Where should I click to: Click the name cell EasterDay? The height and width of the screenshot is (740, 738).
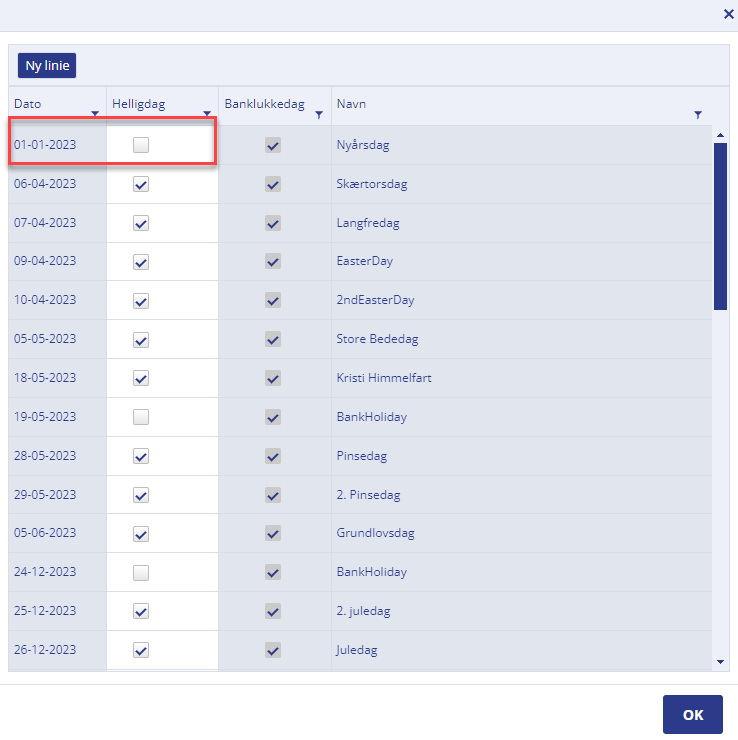(x=521, y=261)
